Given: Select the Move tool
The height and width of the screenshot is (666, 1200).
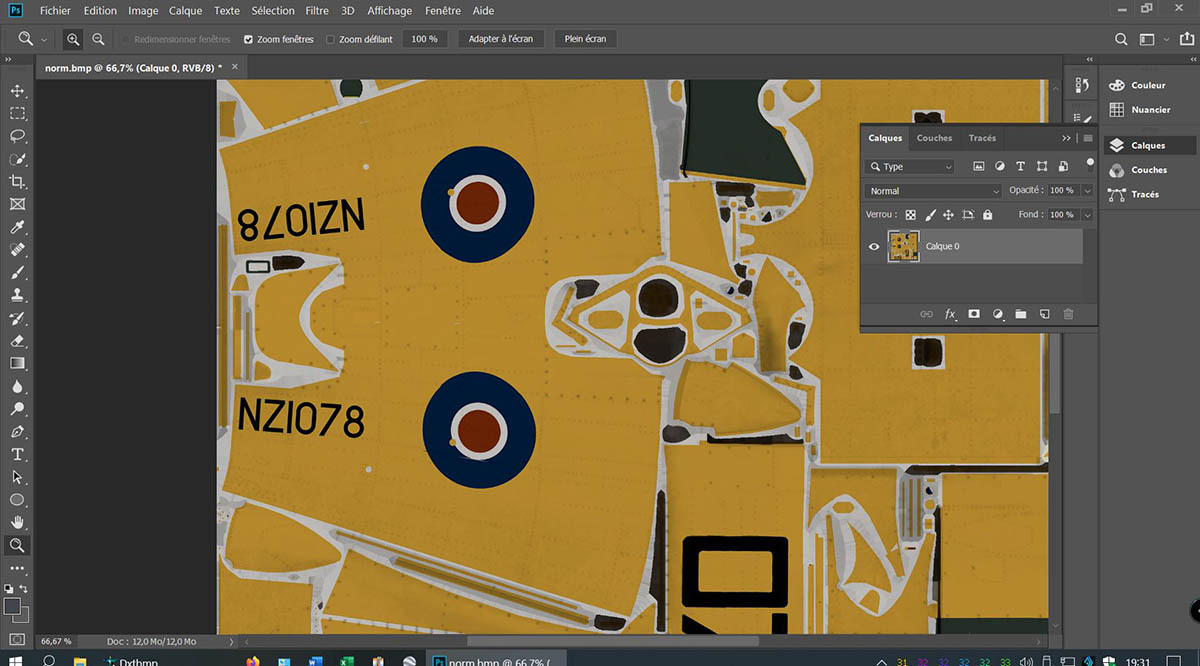Looking at the screenshot, I should [17, 91].
